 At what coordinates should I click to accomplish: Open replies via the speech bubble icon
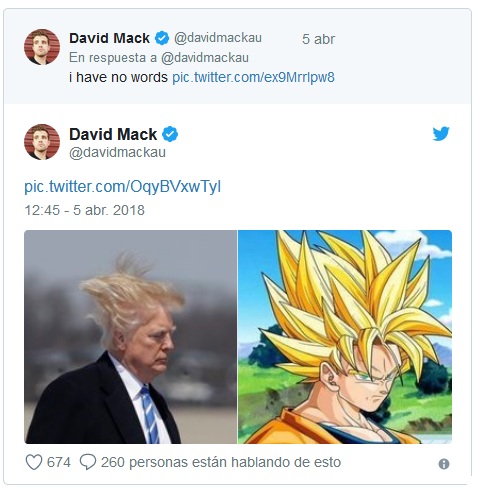pos(88,462)
